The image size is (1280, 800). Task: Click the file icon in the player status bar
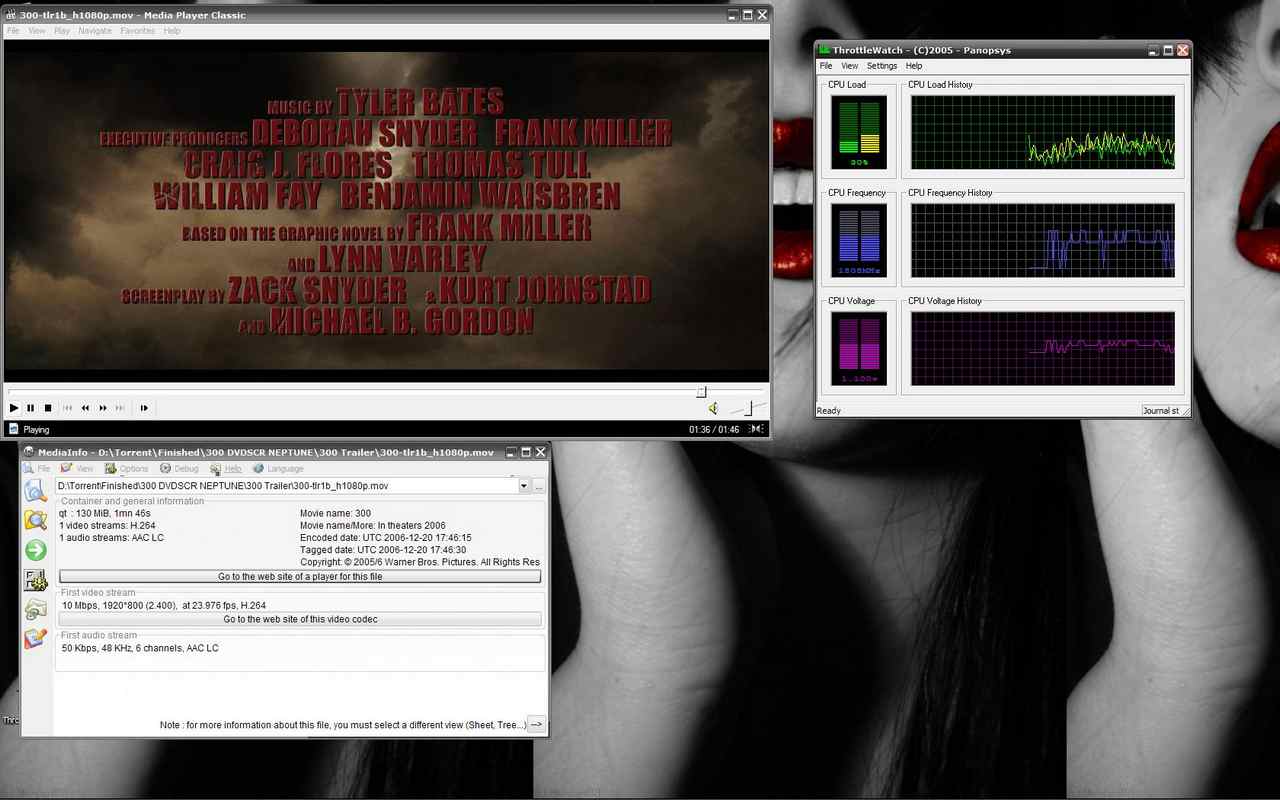coord(13,430)
